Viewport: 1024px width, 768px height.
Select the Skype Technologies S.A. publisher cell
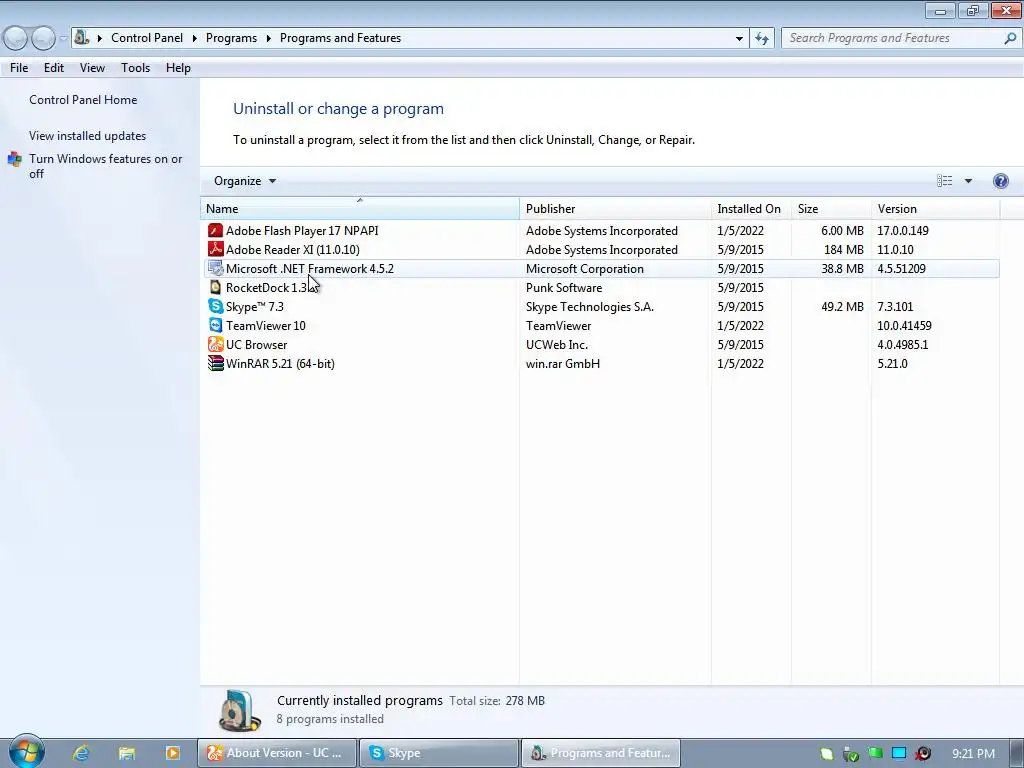coord(590,306)
